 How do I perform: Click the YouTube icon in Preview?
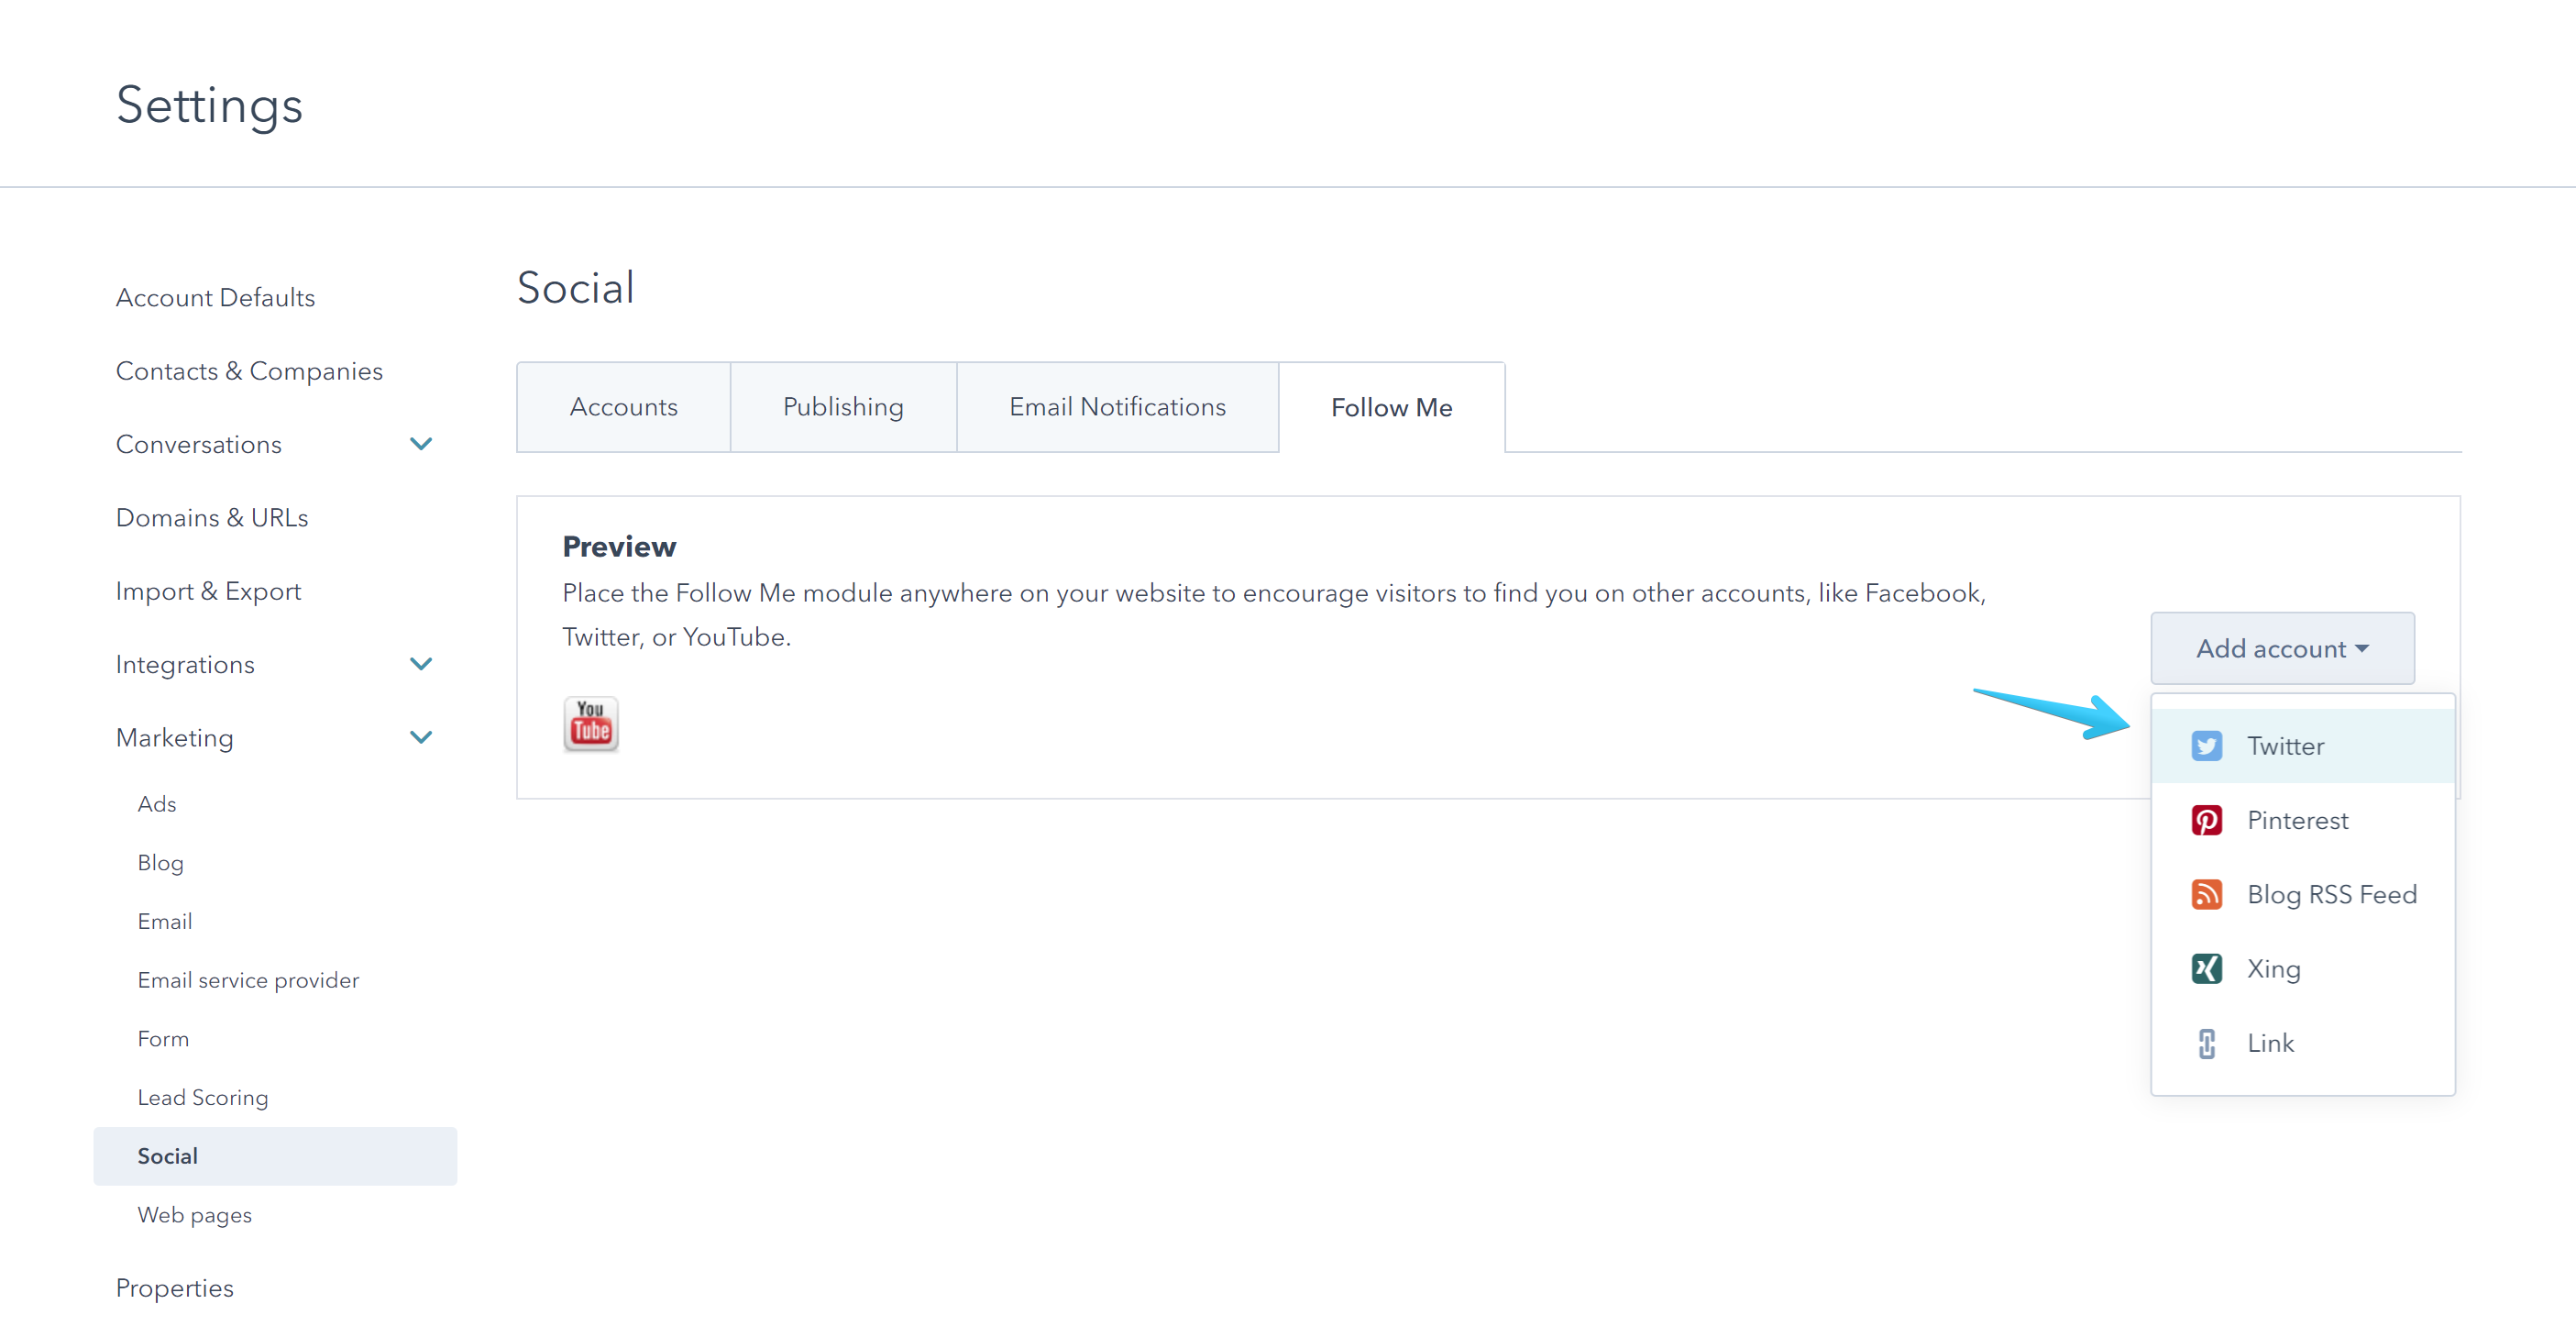pos(590,723)
